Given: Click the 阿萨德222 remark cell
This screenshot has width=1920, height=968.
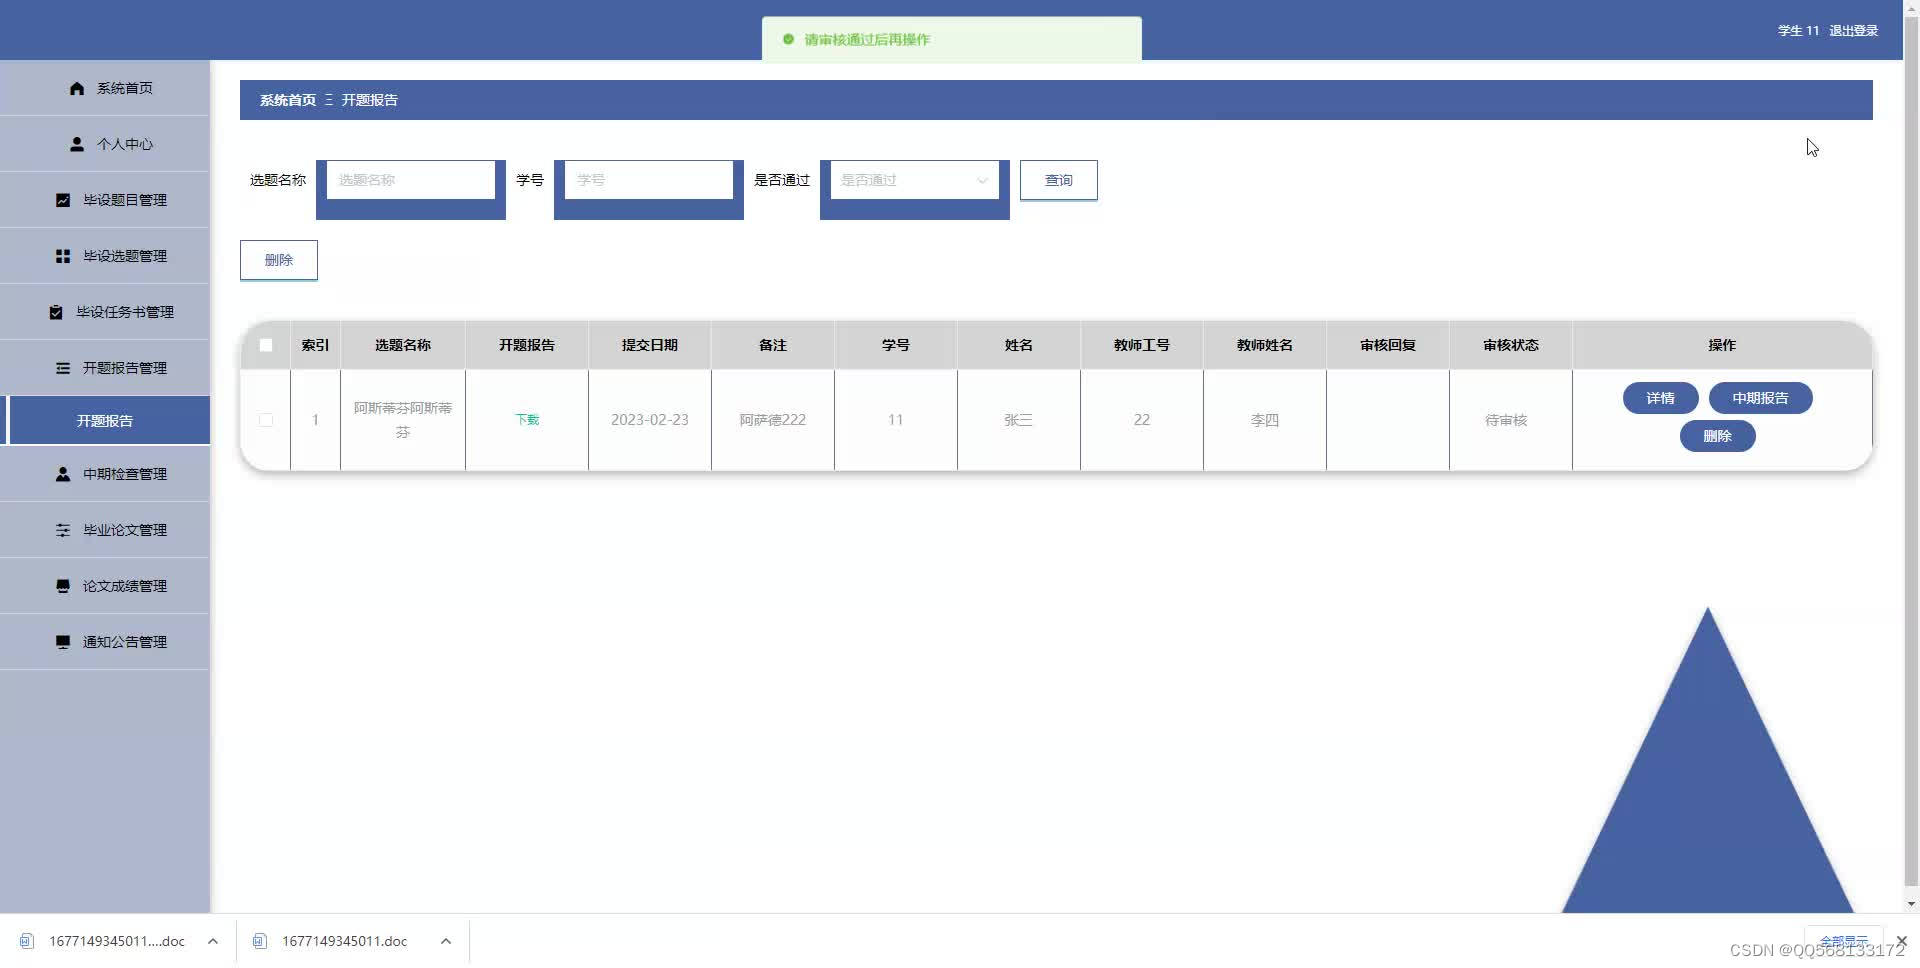Looking at the screenshot, I should click(x=773, y=420).
